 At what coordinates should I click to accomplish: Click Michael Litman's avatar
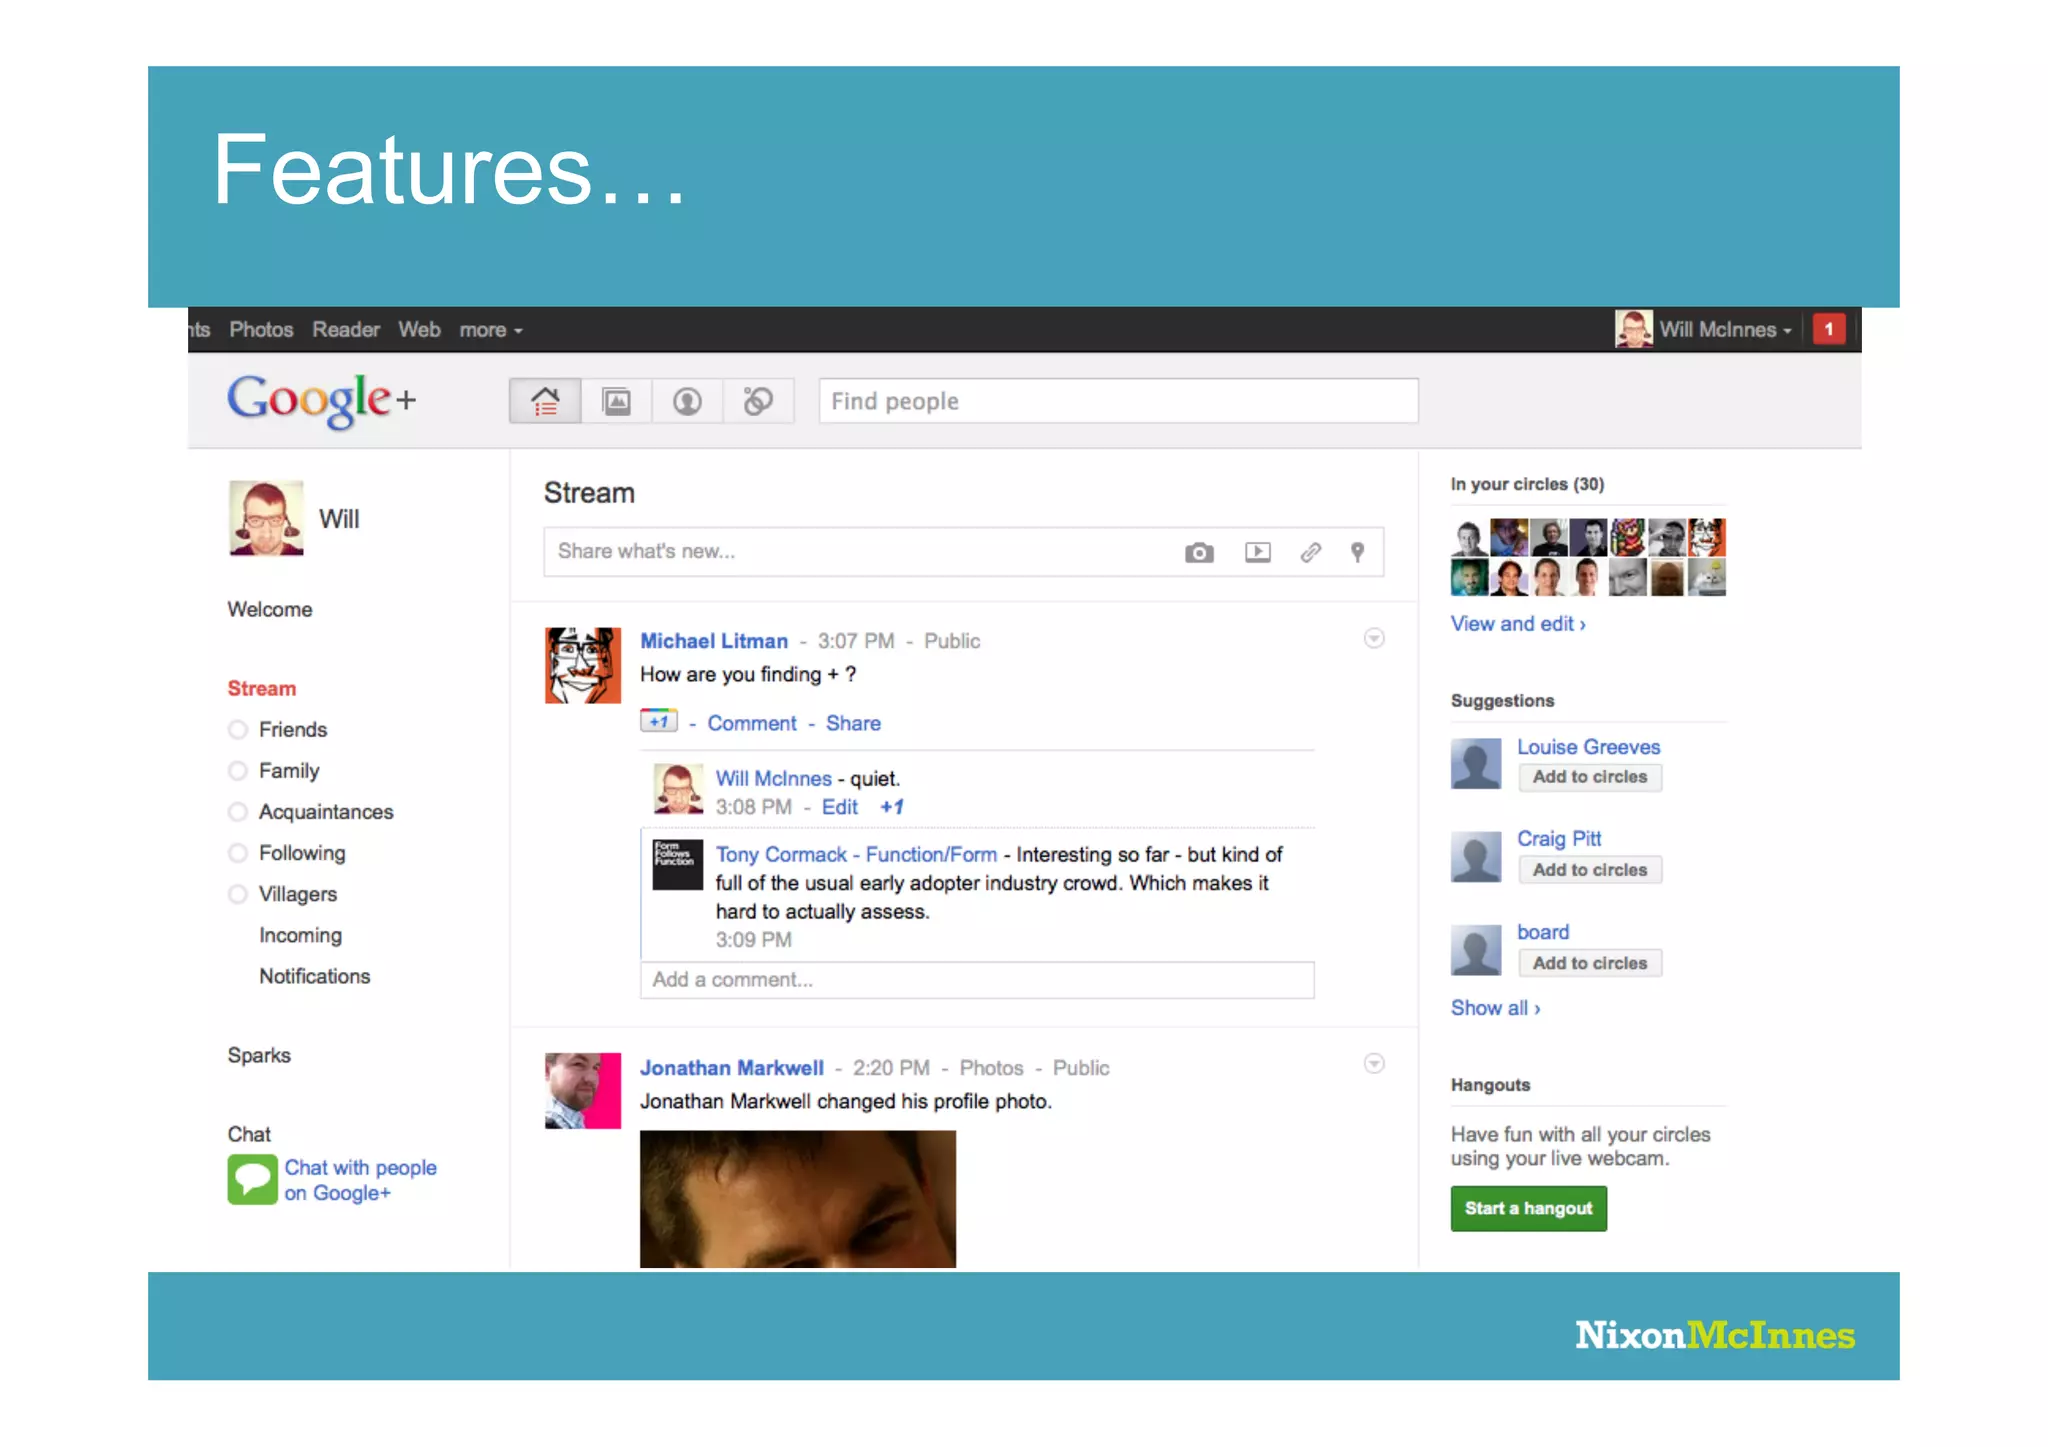[583, 665]
